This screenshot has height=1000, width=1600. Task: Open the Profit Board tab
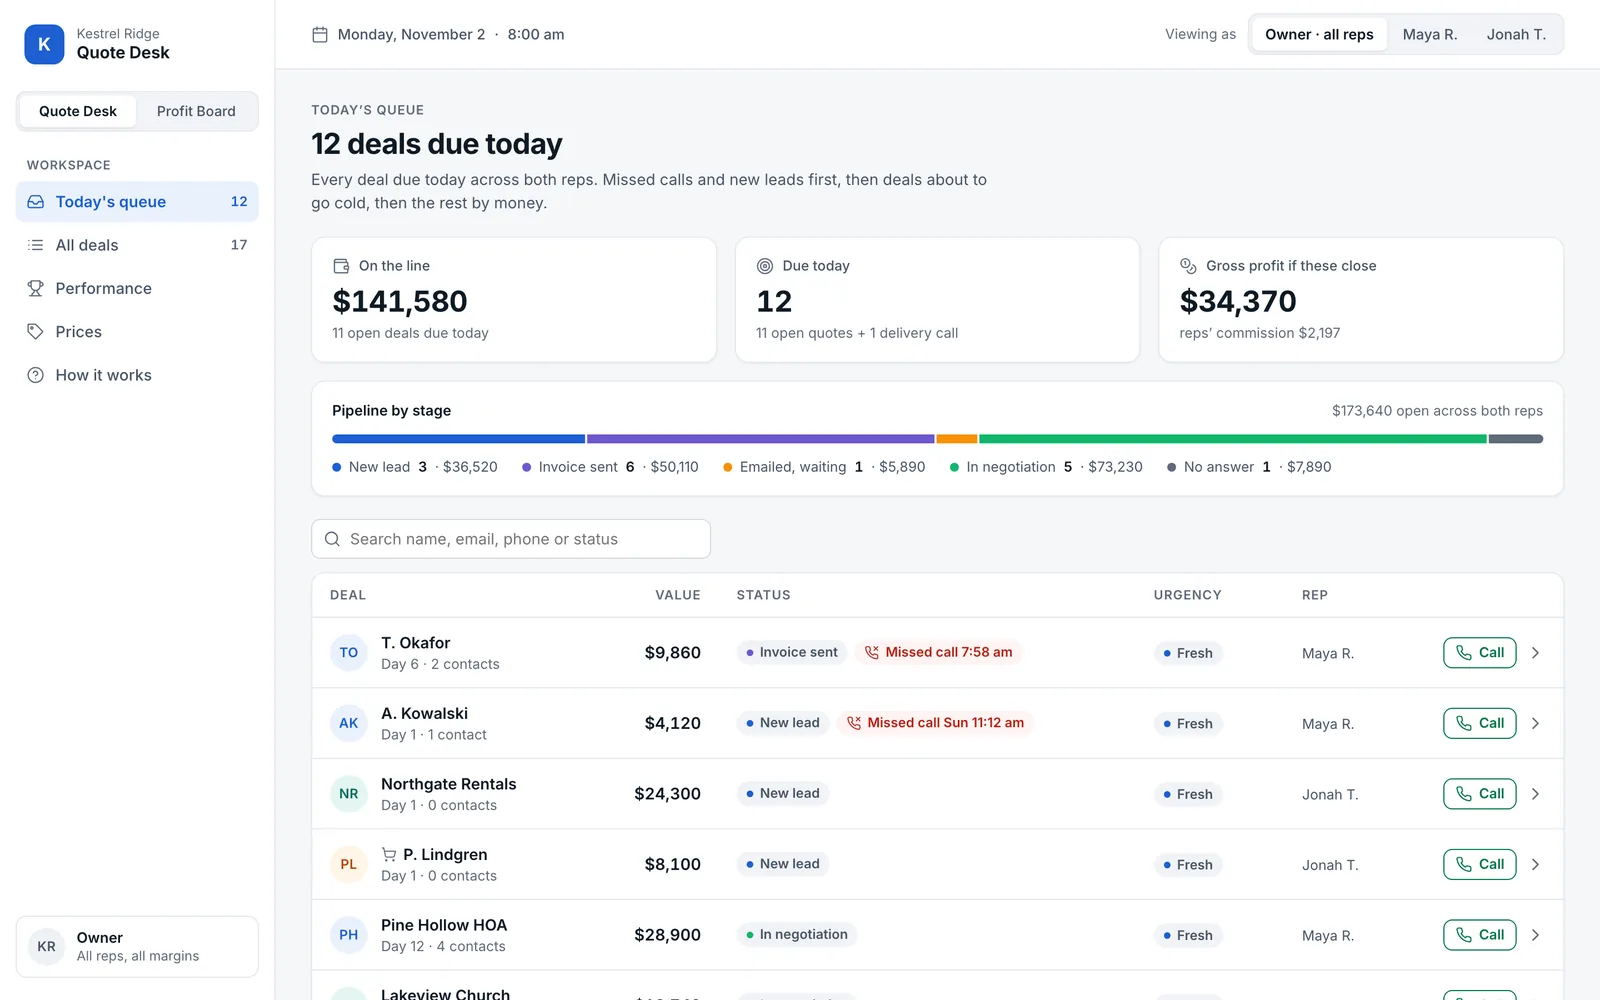pyautogui.click(x=196, y=111)
